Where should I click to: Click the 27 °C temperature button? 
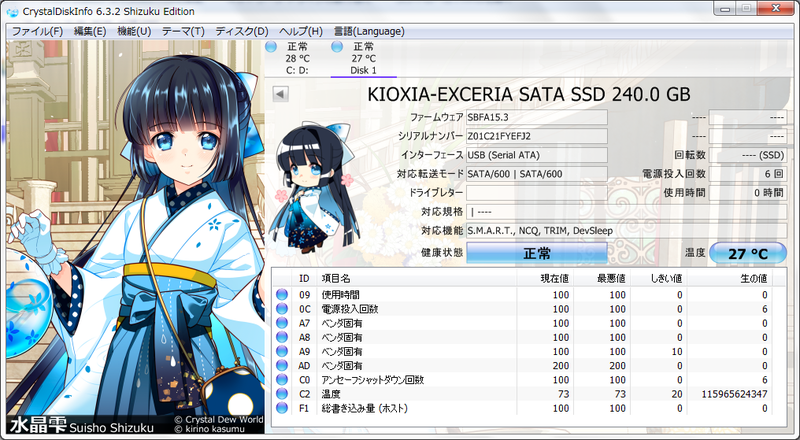coord(748,253)
